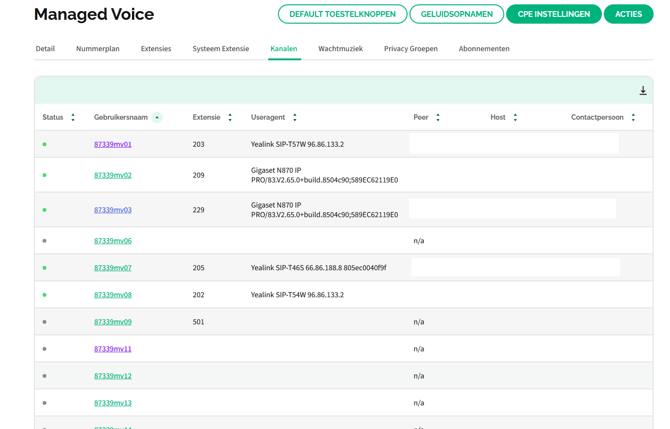Sort table by Status column arrows
Screen dimensions: 670x429
(73, 118)
